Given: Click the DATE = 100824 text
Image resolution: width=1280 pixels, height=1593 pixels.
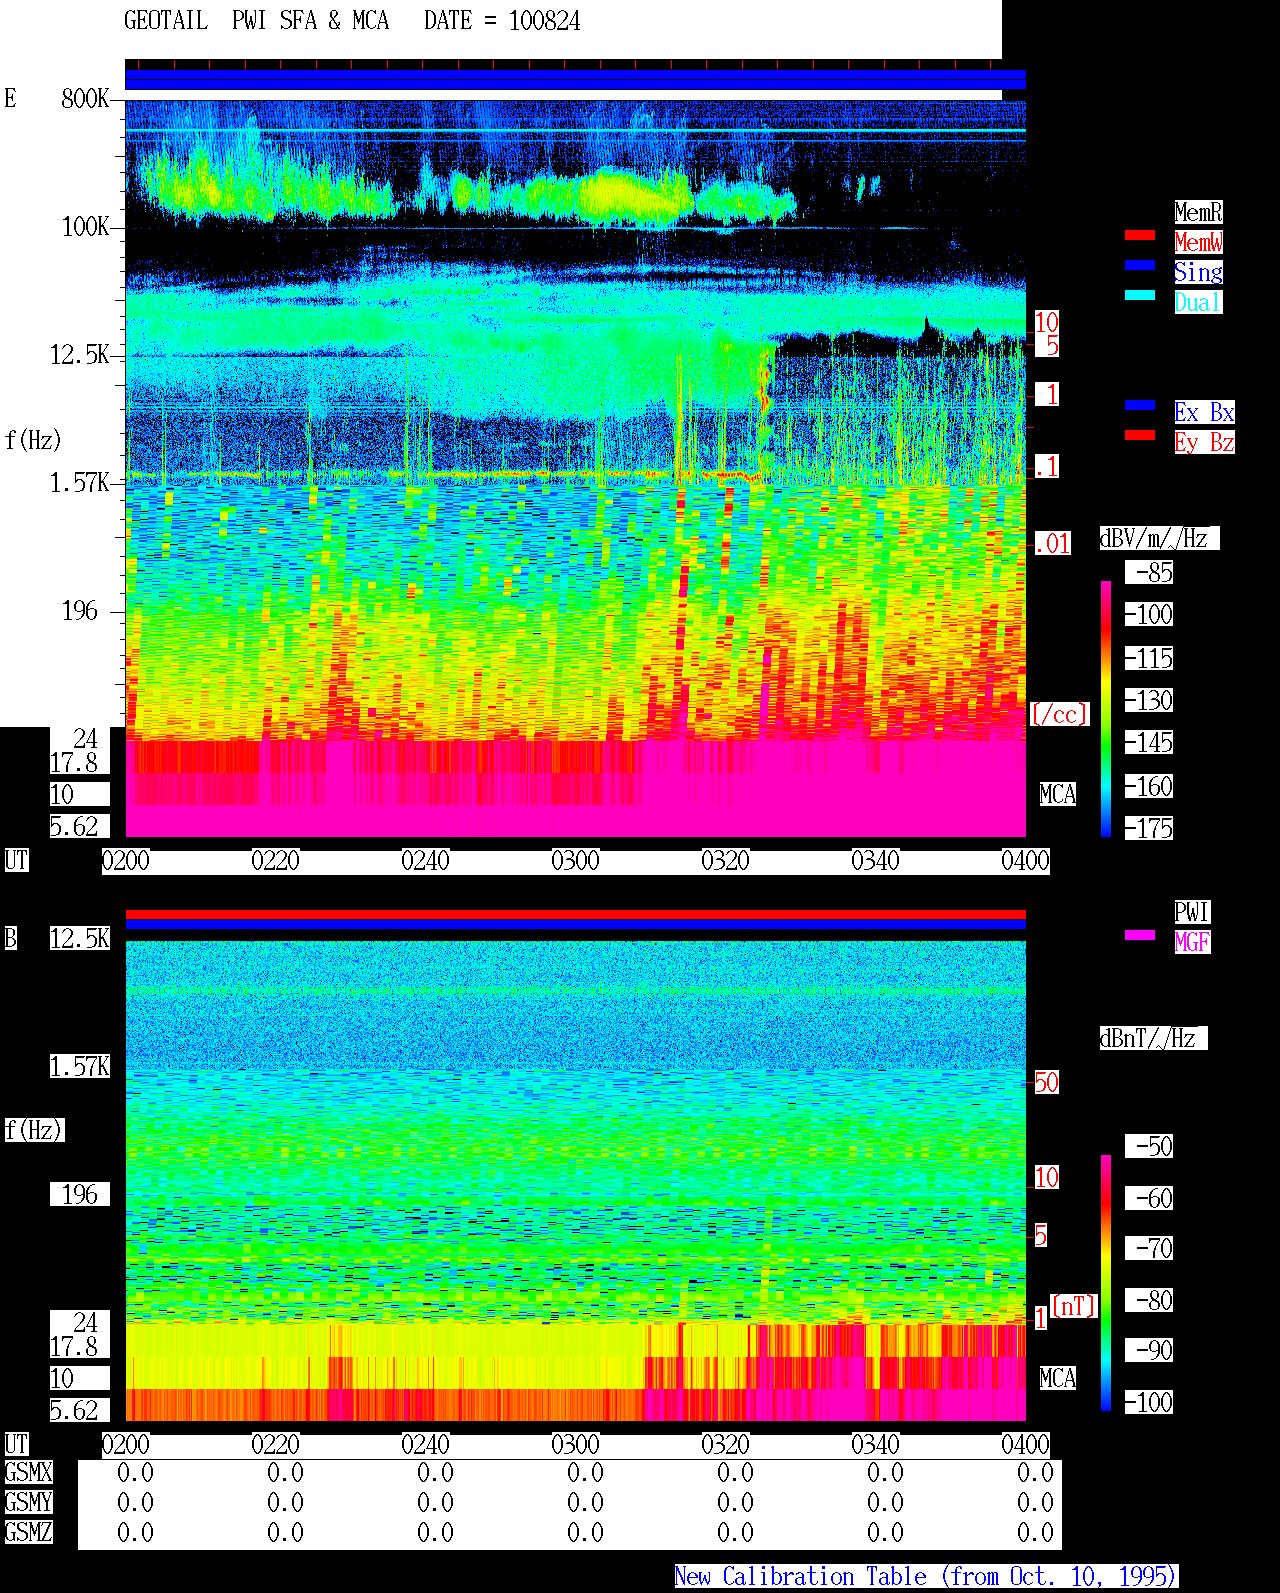Looking at the screenshot, I should pyautogui.click(x=502, y=21).
